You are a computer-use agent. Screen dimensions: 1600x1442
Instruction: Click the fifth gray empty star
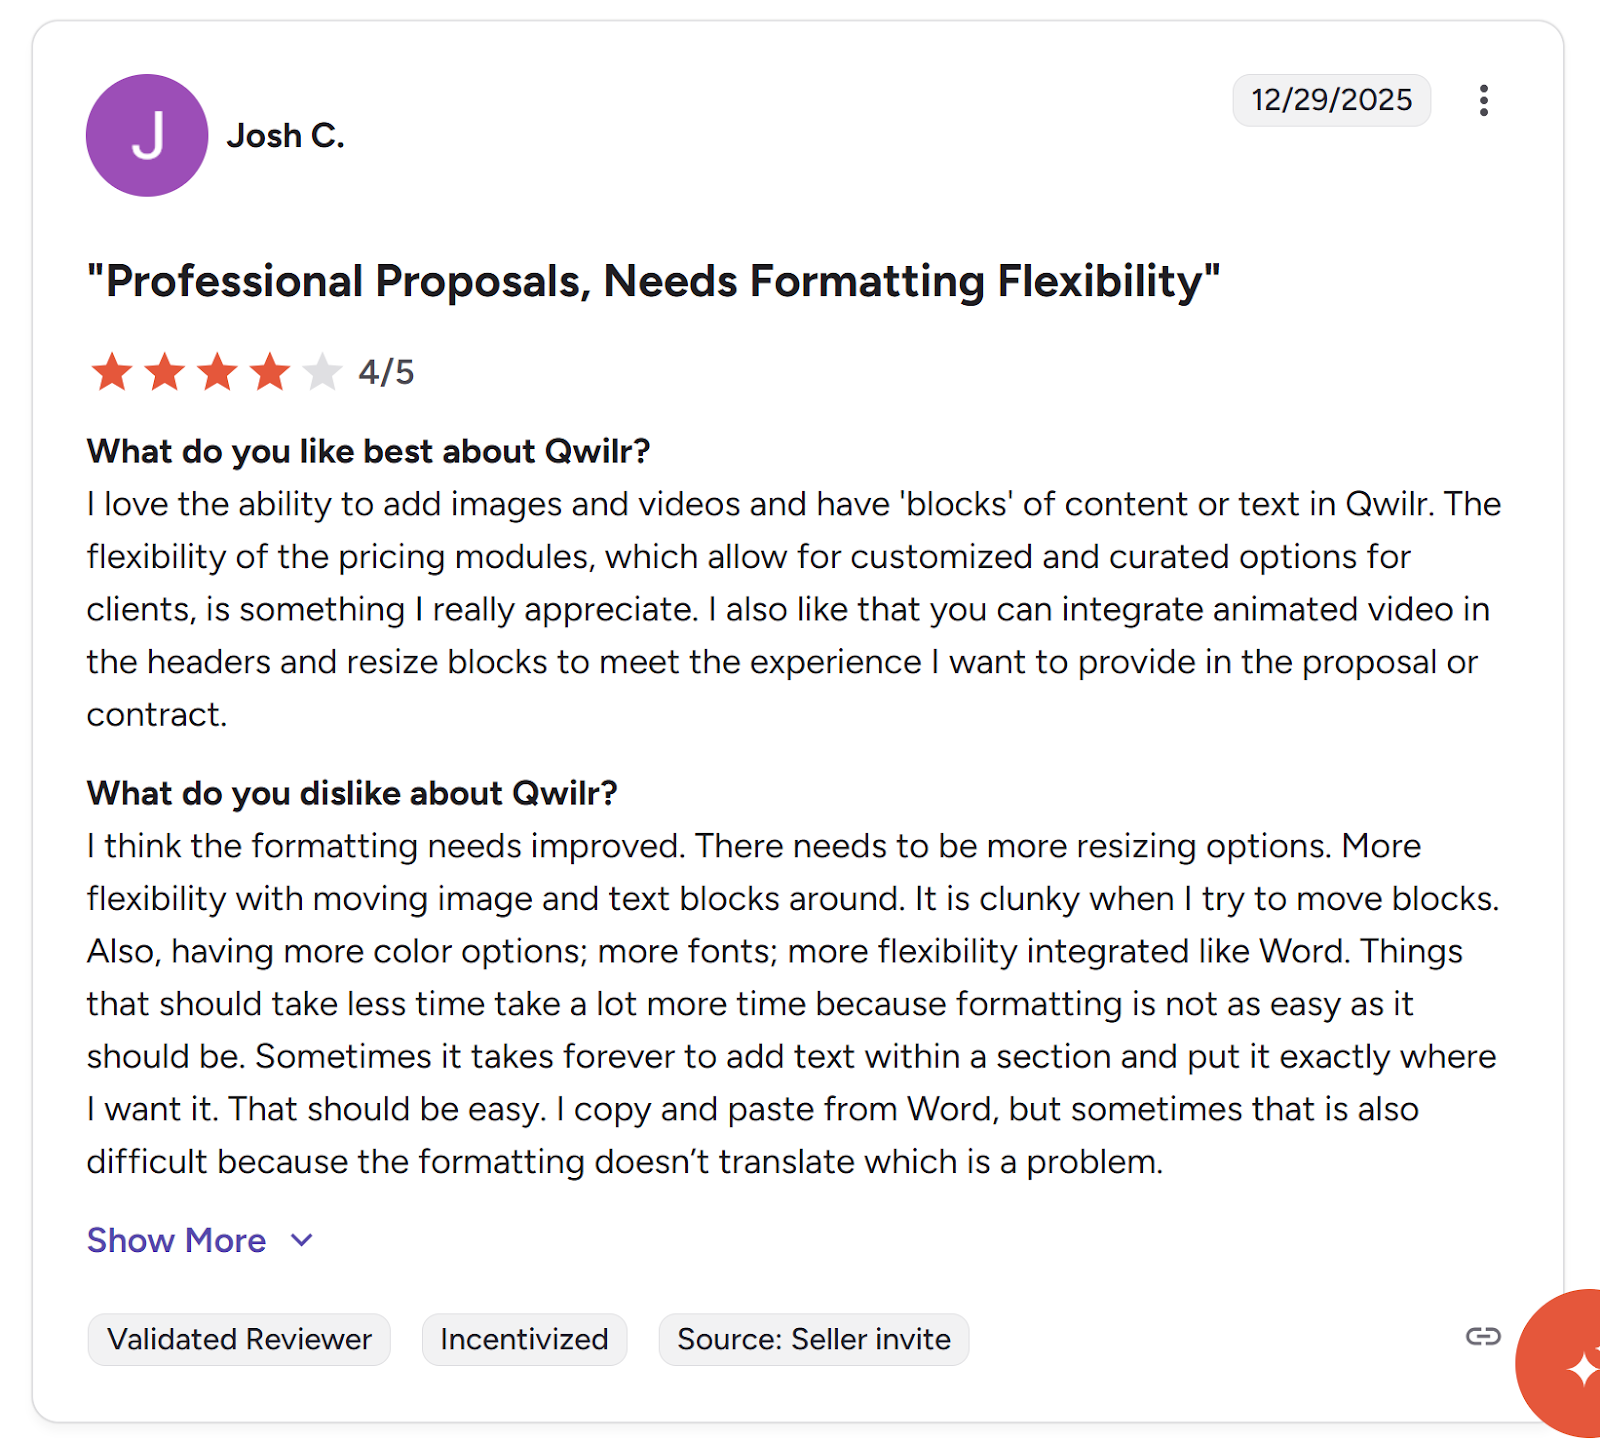pyautogui.click(x=322, y=372)
